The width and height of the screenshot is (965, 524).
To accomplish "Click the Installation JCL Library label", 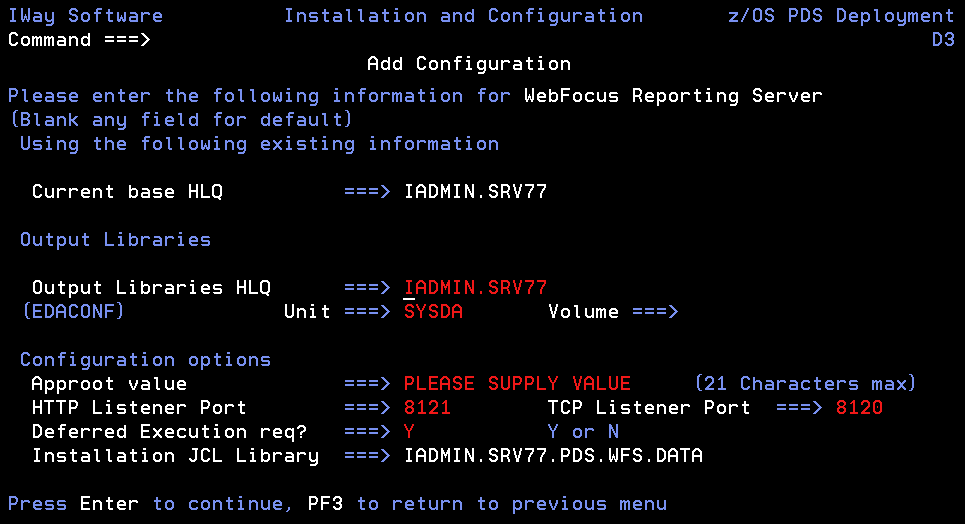I will click(x=175, y=456).
